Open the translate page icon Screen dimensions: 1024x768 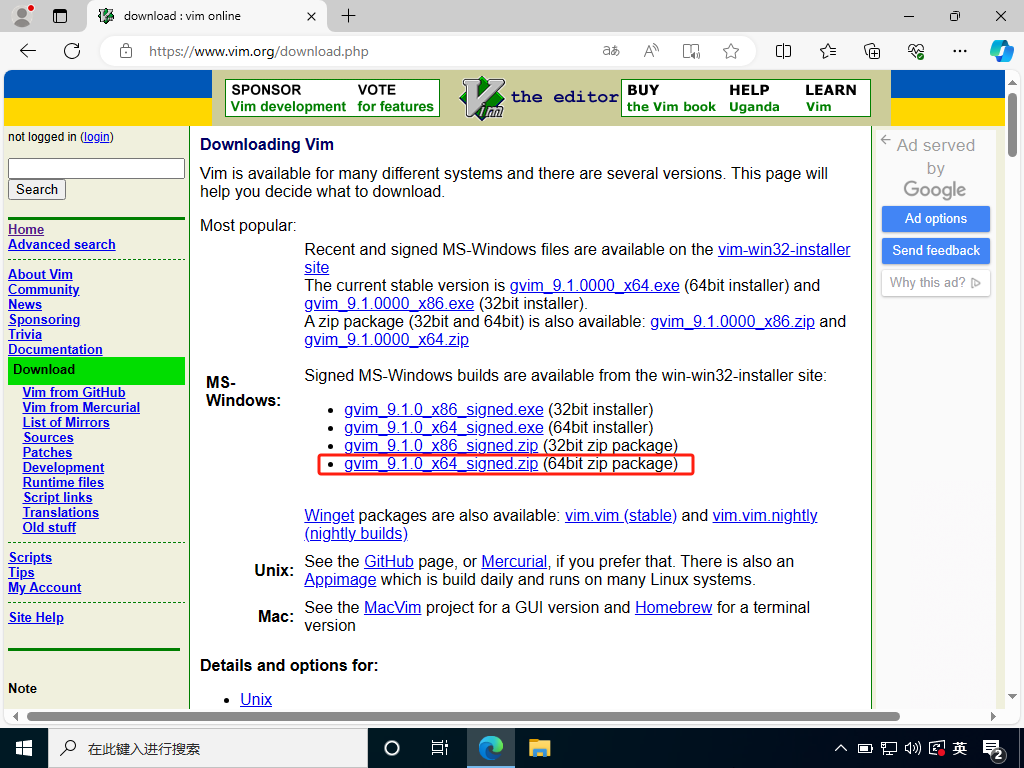pyautogui.click(x=611, y=51)
